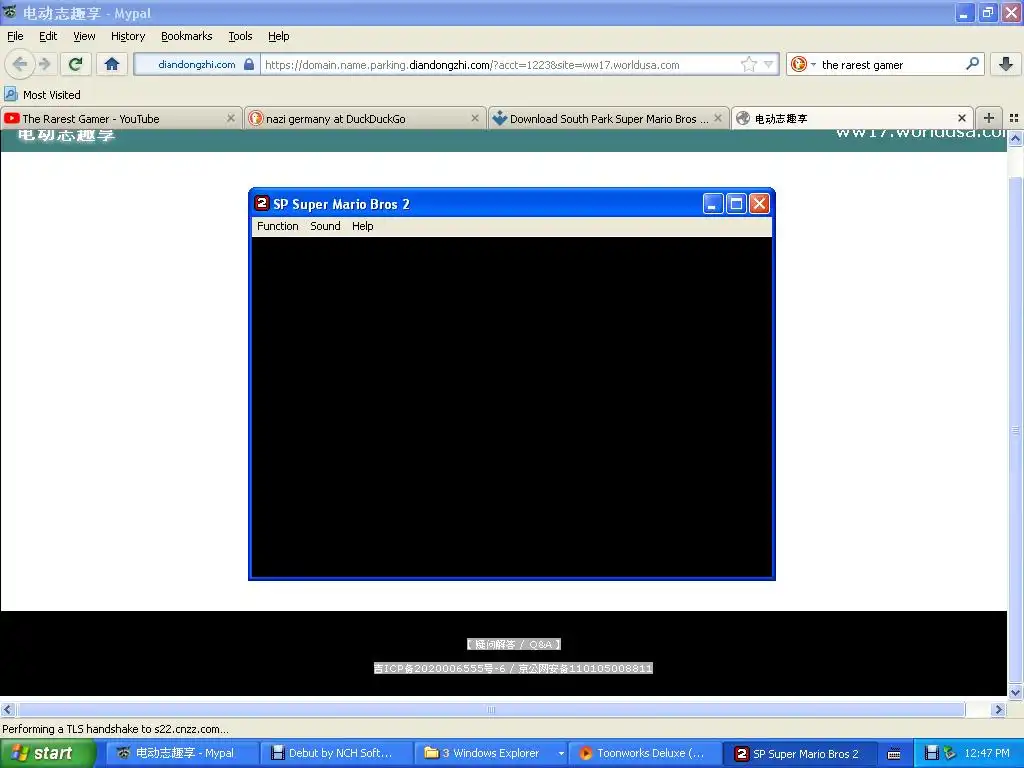Click the 疑问解答 / Q&A link

[514, 645]
